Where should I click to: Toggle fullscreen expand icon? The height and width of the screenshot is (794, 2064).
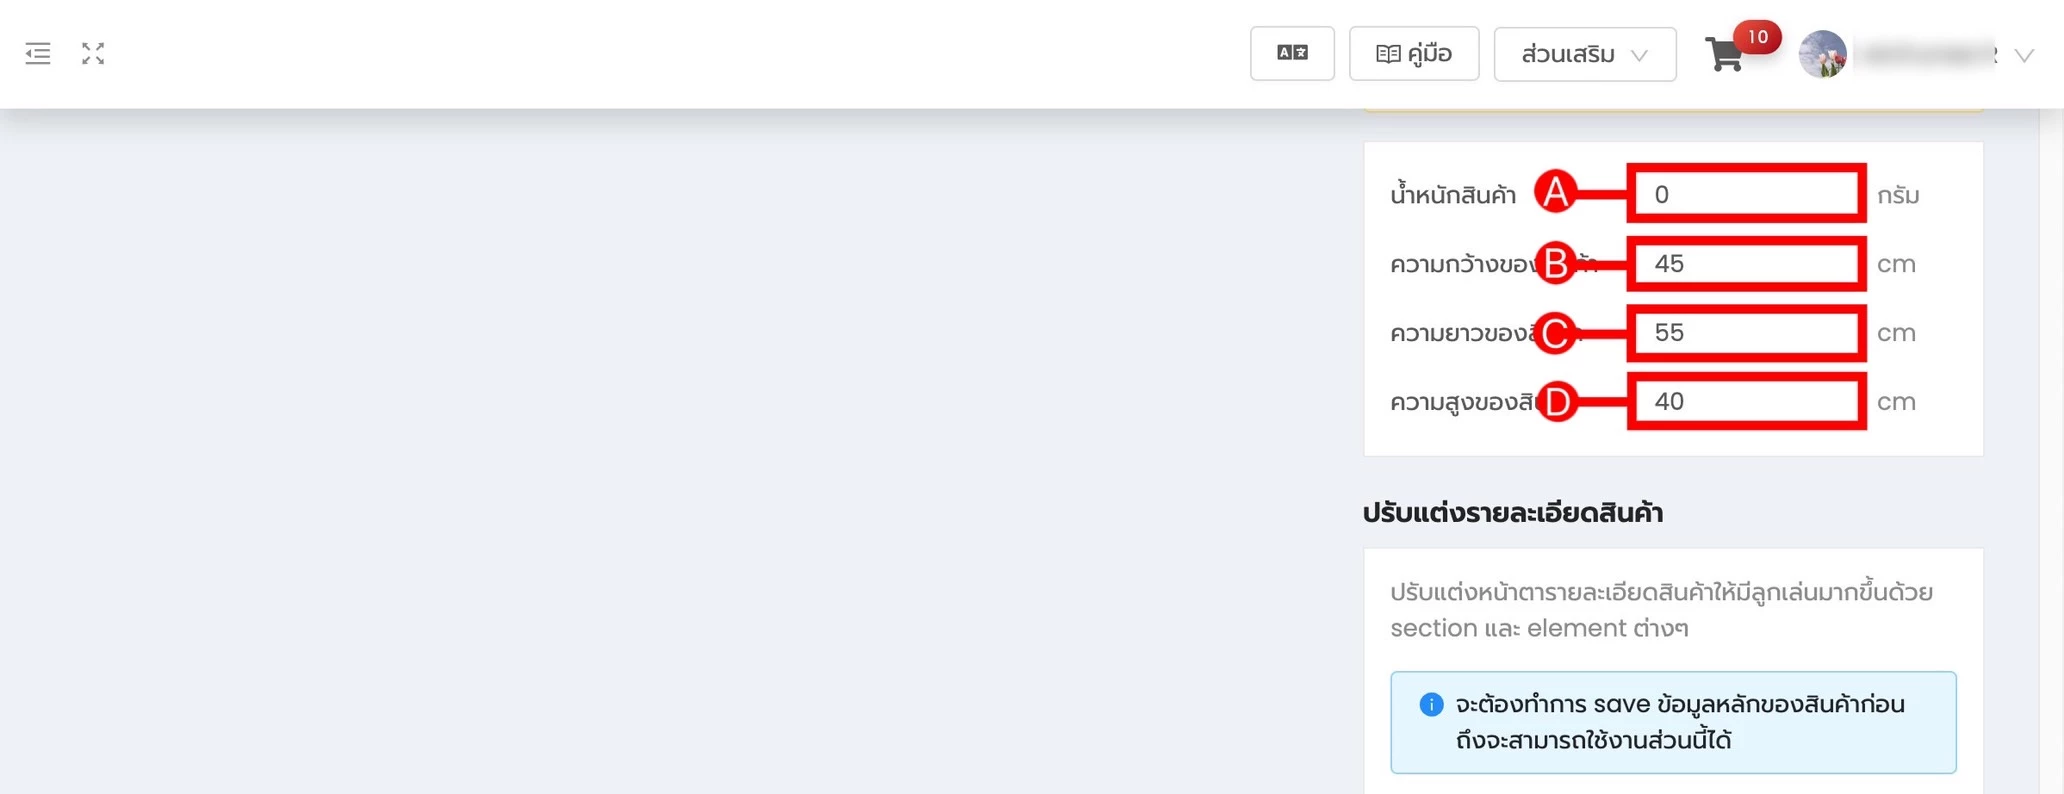click(93, 54)
